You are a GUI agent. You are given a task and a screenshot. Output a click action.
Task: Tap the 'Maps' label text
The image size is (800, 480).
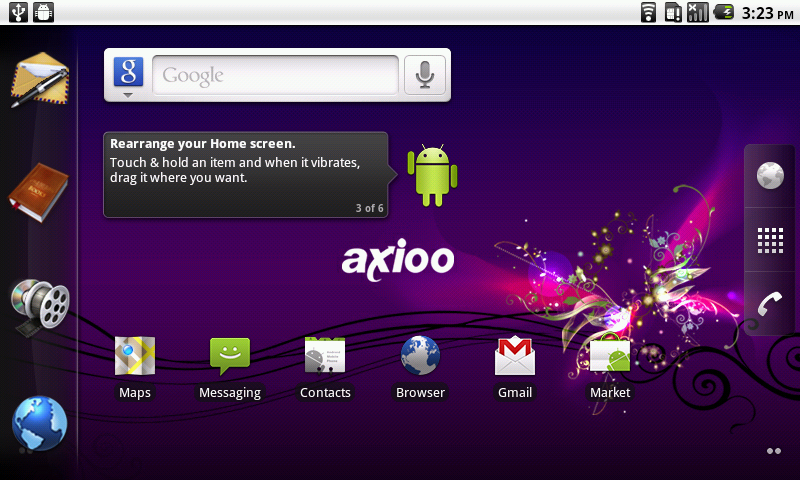pyautogui.click(x=135, y=392)
